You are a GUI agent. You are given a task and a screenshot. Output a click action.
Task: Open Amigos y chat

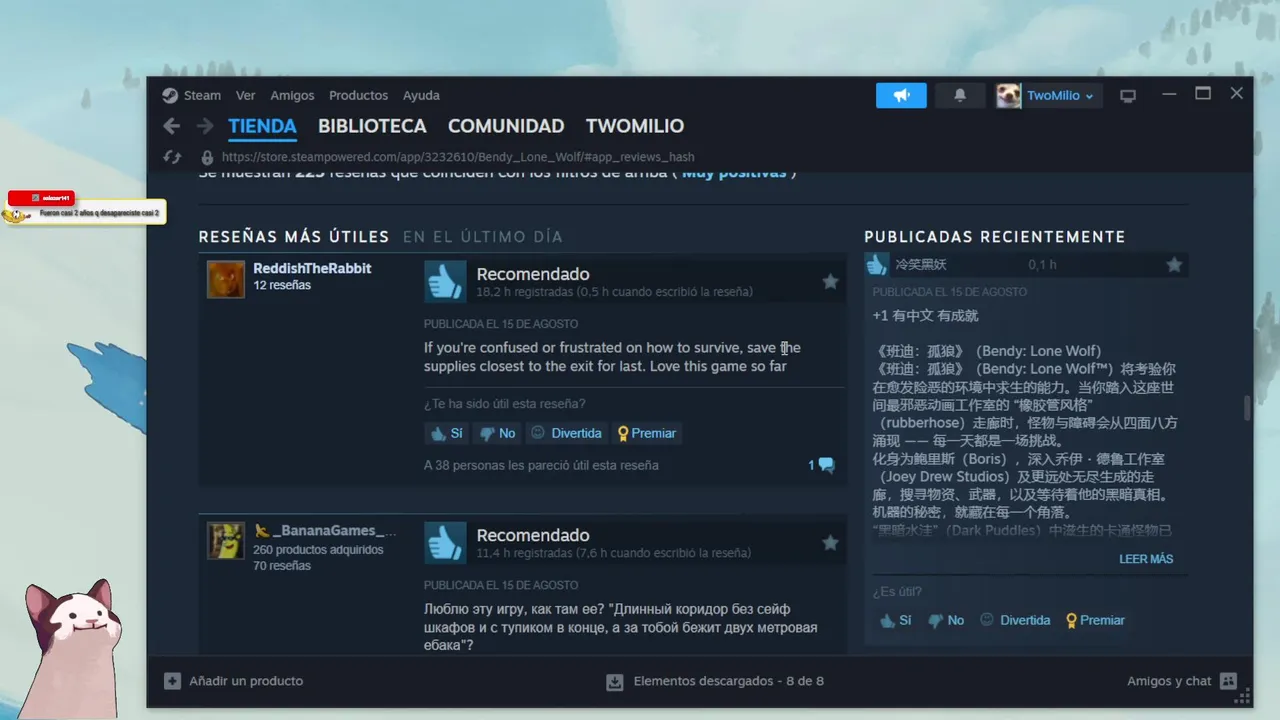pyautogui.click(x=1182, y=681)
